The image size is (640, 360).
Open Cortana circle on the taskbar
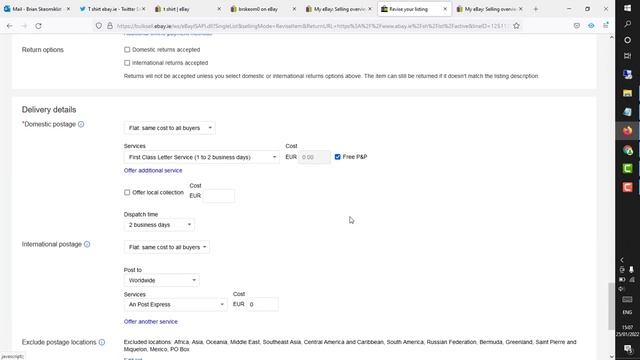tap(627, 40)
